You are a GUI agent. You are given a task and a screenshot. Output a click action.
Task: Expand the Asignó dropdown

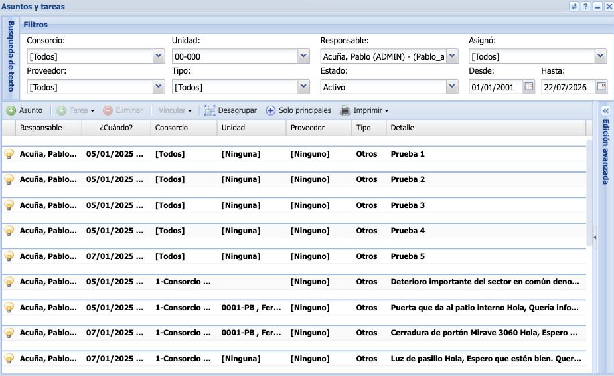pyautogui.click(x=600, y=56)
